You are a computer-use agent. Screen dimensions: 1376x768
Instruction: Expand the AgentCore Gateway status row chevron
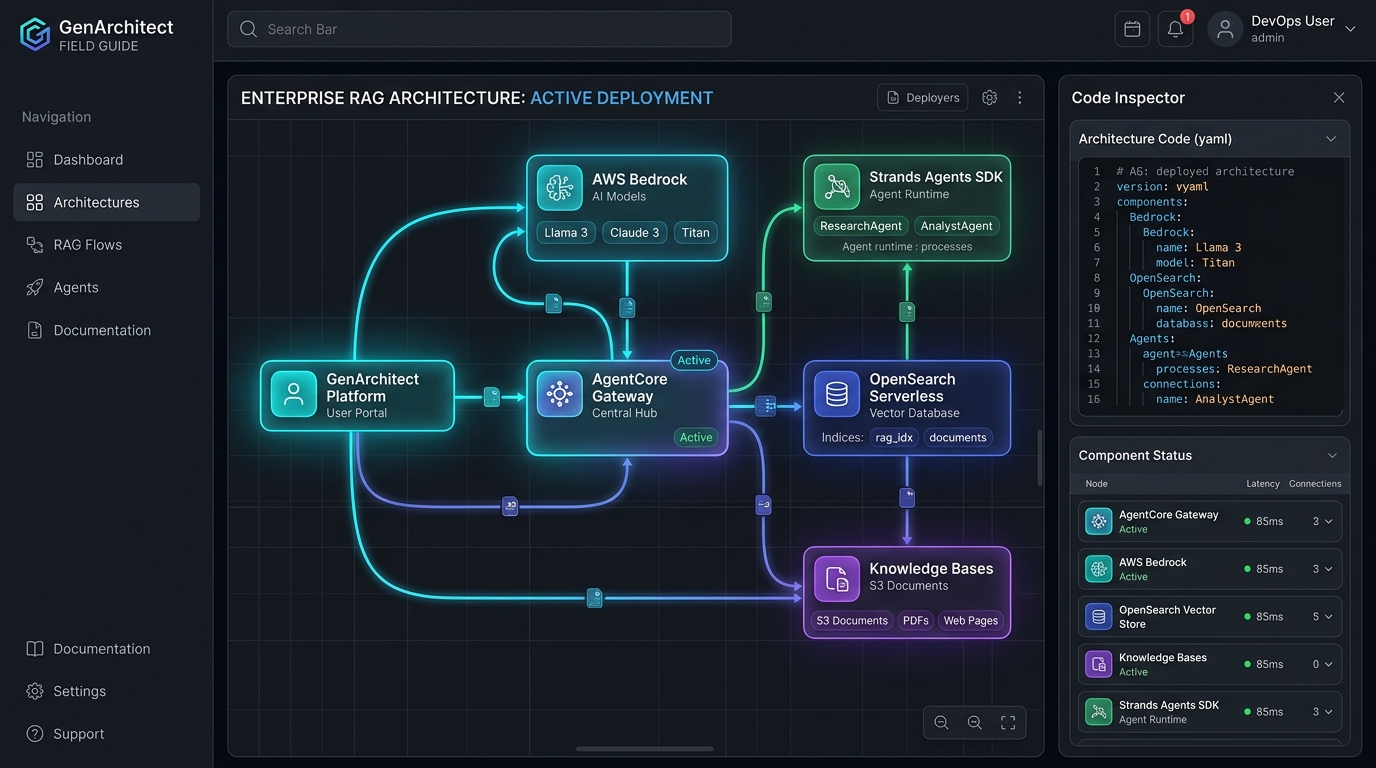(1329, 521)
